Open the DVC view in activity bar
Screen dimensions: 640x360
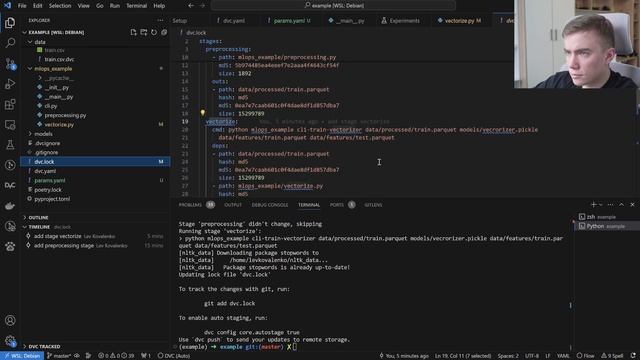pos(10,185)
